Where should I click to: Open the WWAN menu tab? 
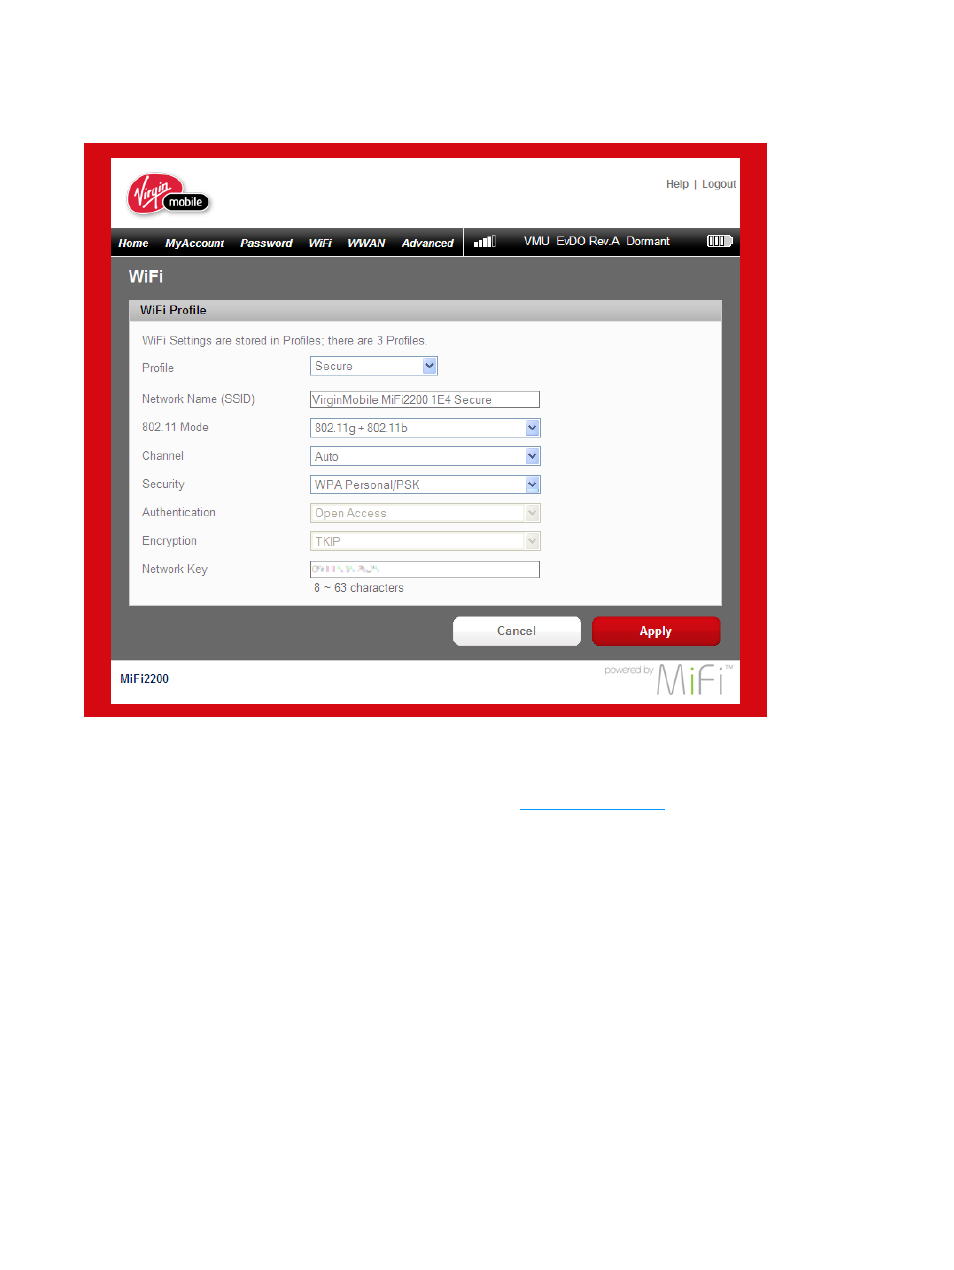pos(366,243)
